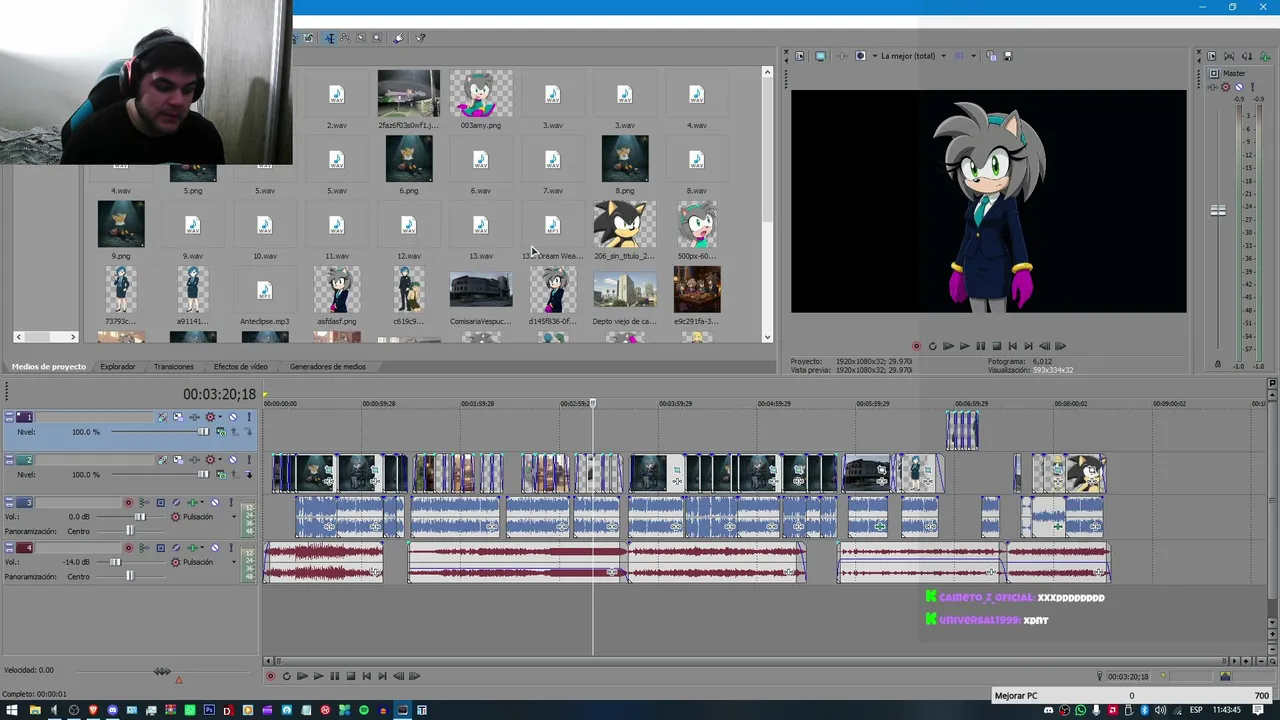The width and height of the screenshot is (1280, 720).
Task: Stop playback in preview window
Action: (996, 346)
